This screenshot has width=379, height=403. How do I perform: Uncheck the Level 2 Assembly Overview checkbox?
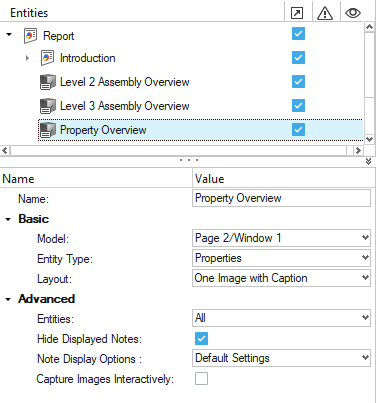tap(298, 82)
